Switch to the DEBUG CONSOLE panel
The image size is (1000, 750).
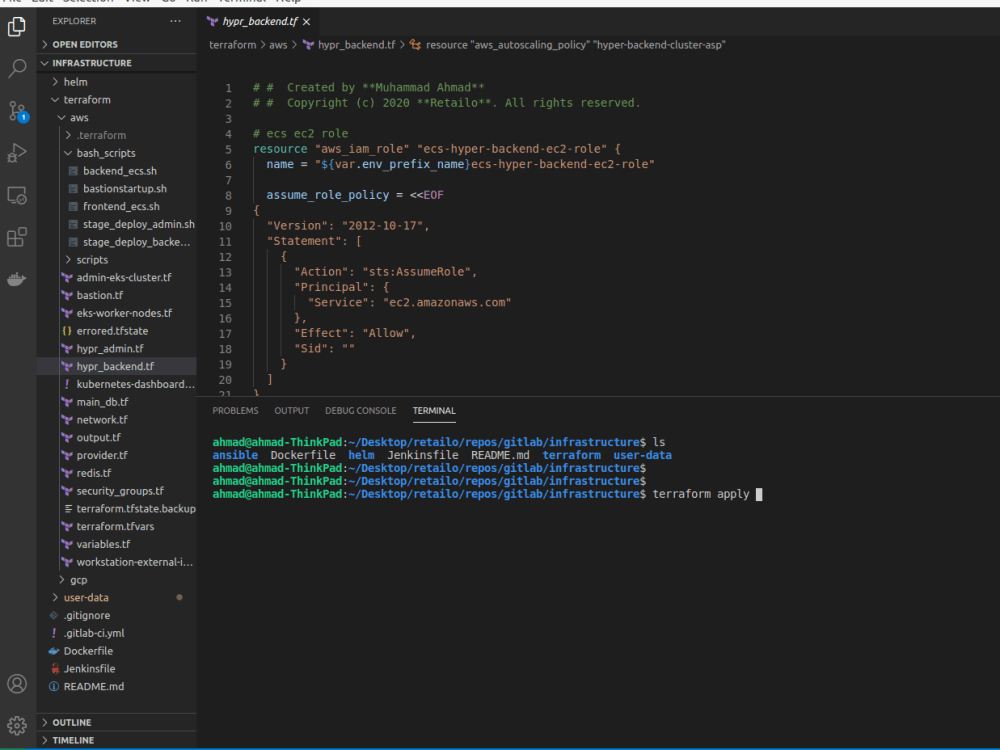(360, 410)
